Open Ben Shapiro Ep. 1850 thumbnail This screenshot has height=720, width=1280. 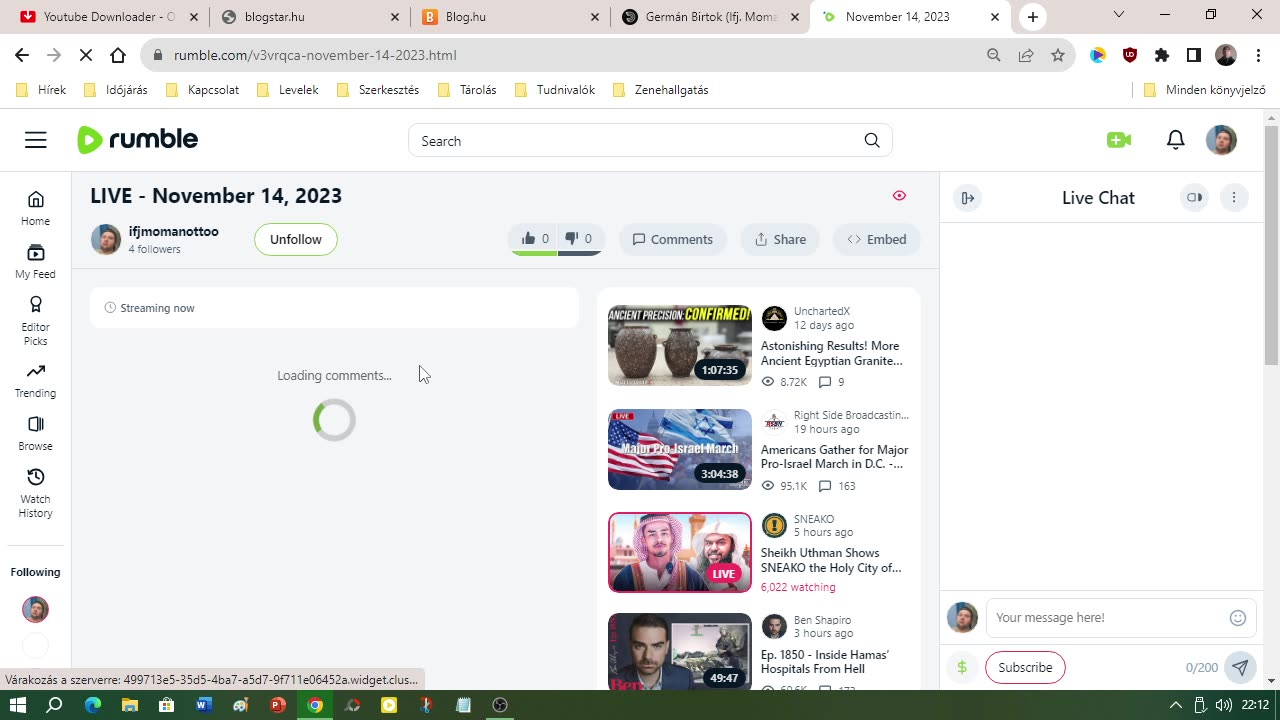click(680, 651)
